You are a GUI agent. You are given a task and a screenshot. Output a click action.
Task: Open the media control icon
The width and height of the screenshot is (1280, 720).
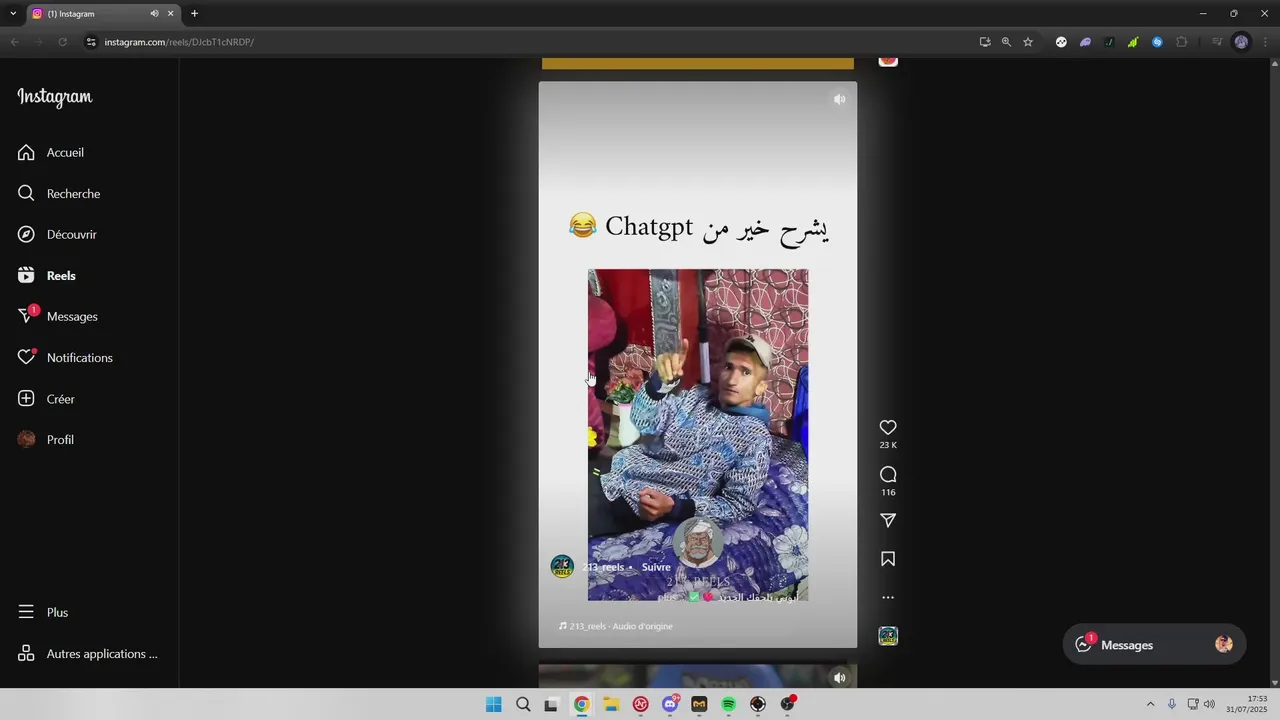[x=1217, y=42]
